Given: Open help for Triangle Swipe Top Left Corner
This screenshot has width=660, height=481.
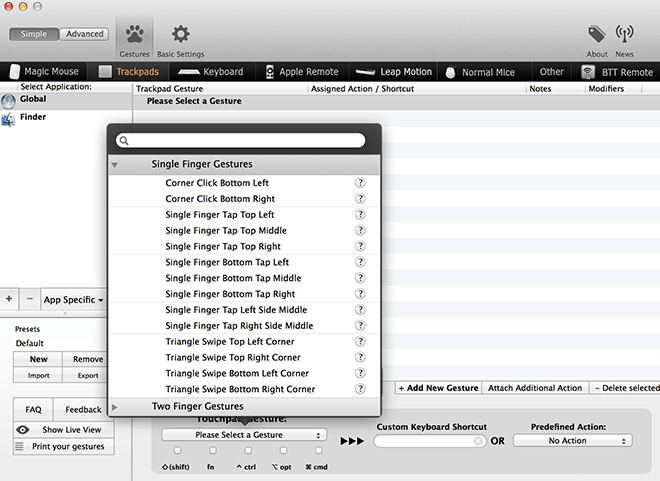Looking at the screenshot, I should [360, 341].
